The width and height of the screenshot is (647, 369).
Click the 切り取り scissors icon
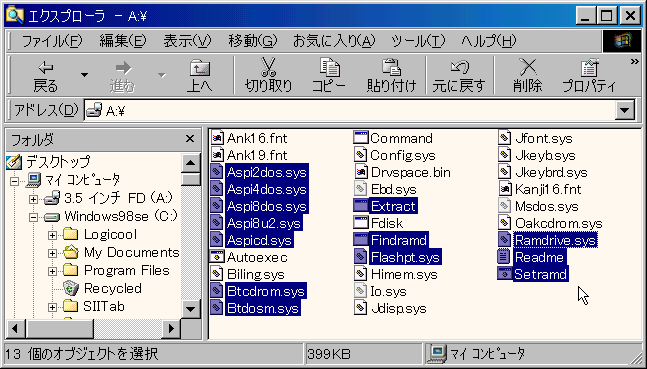[269, 67]
